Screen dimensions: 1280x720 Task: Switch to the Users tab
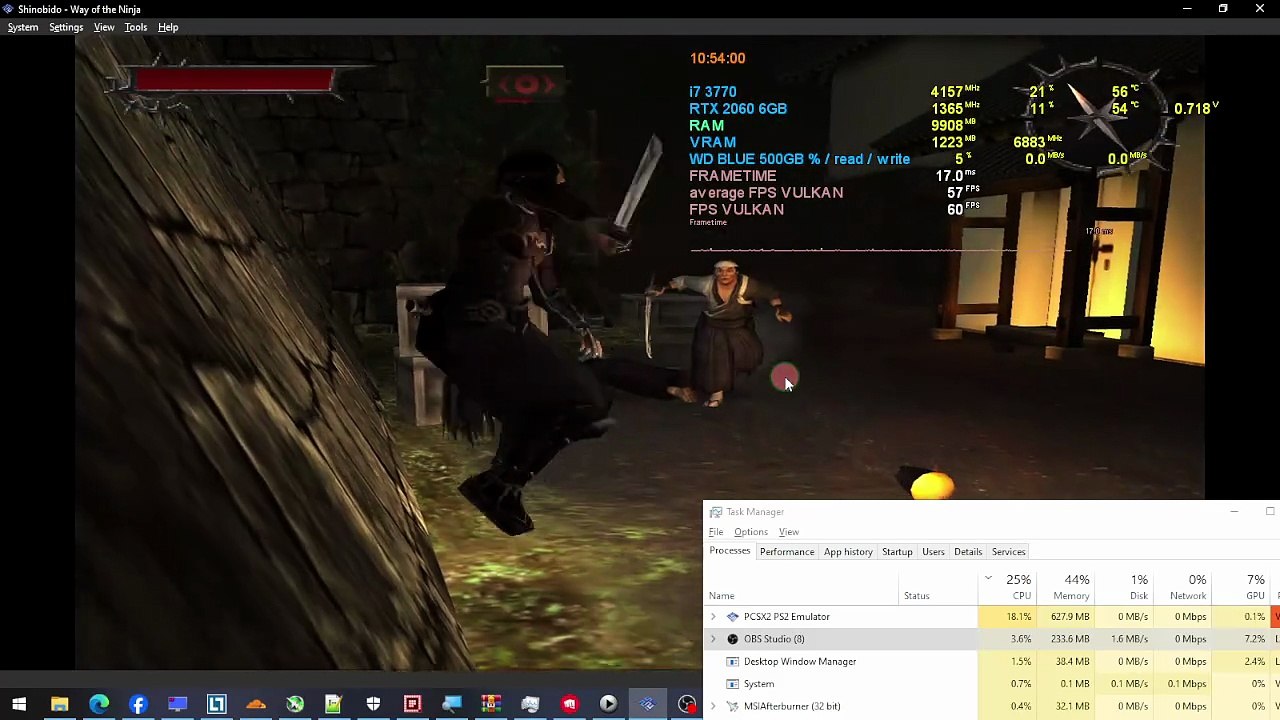(x=933, y=552)
